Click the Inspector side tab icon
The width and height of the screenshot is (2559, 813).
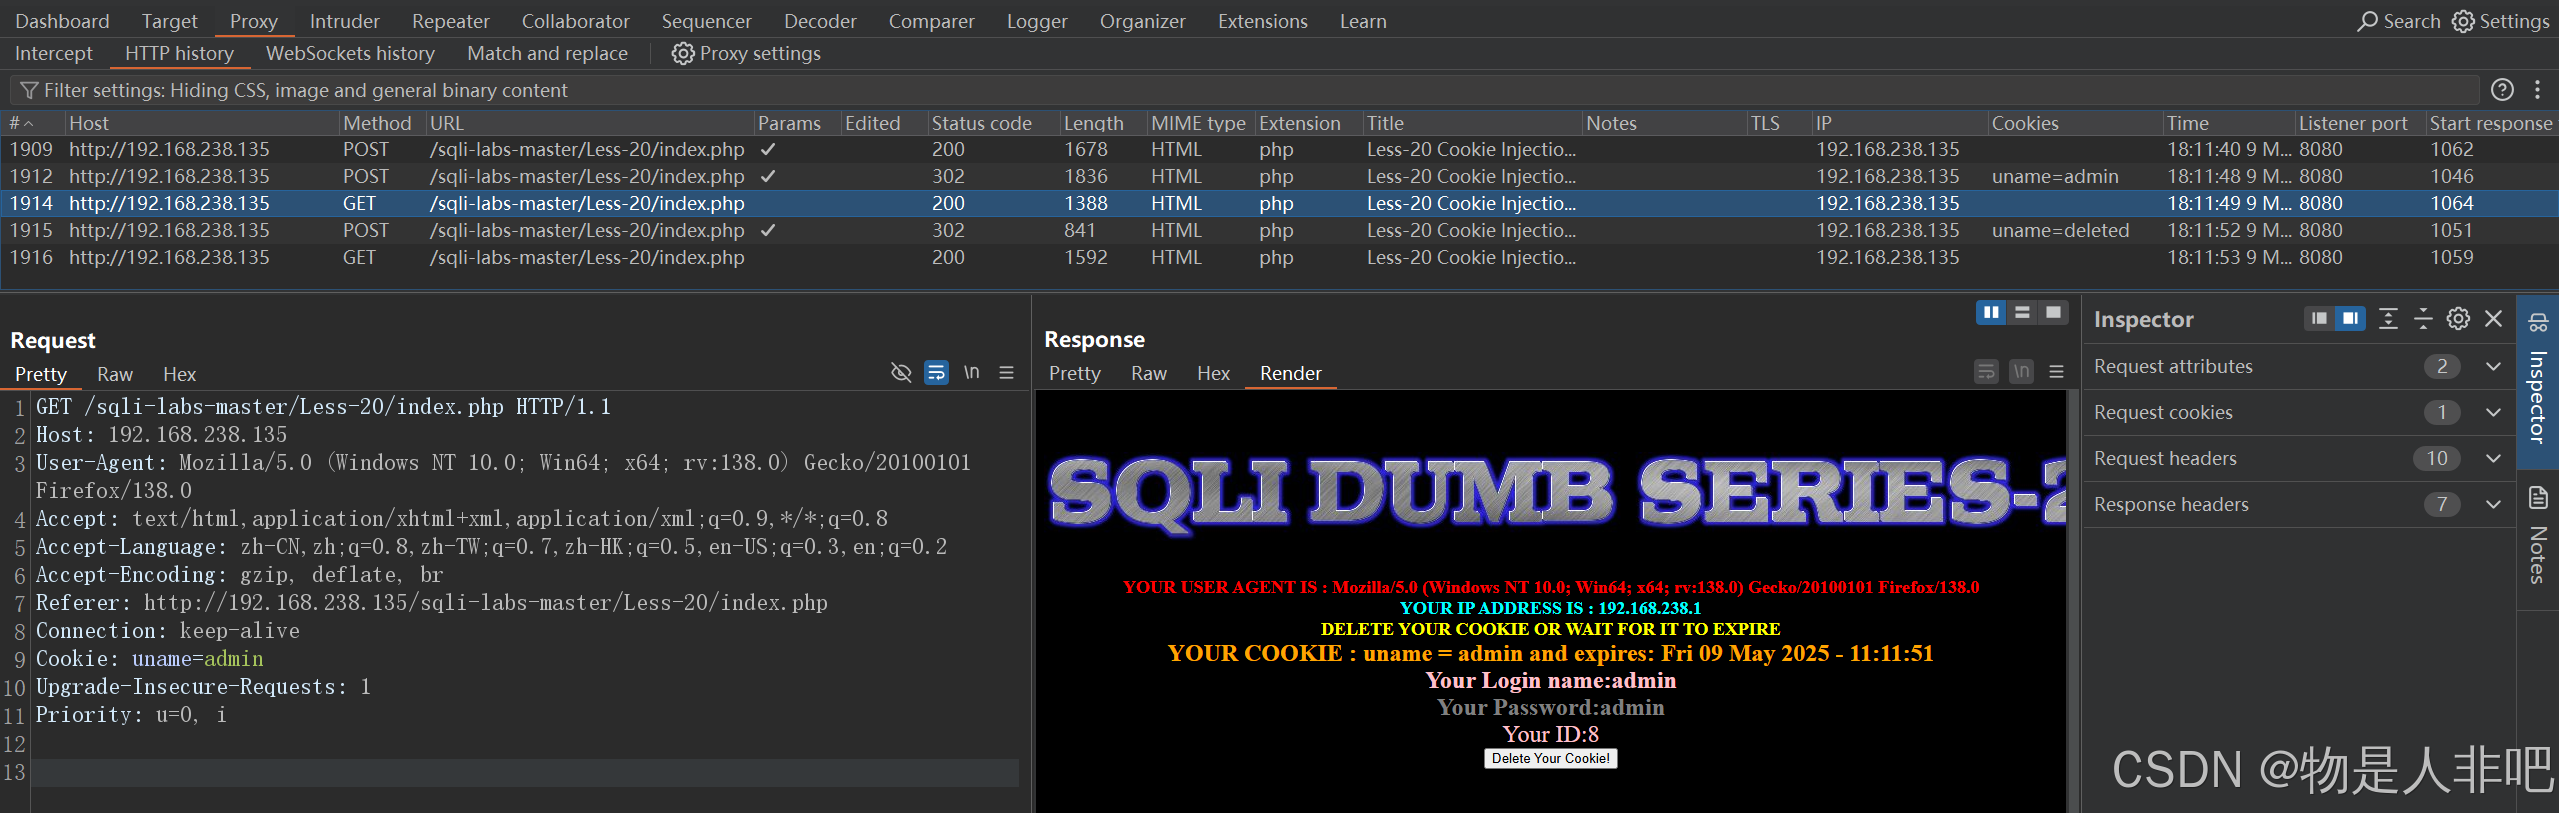[2538, 323]
